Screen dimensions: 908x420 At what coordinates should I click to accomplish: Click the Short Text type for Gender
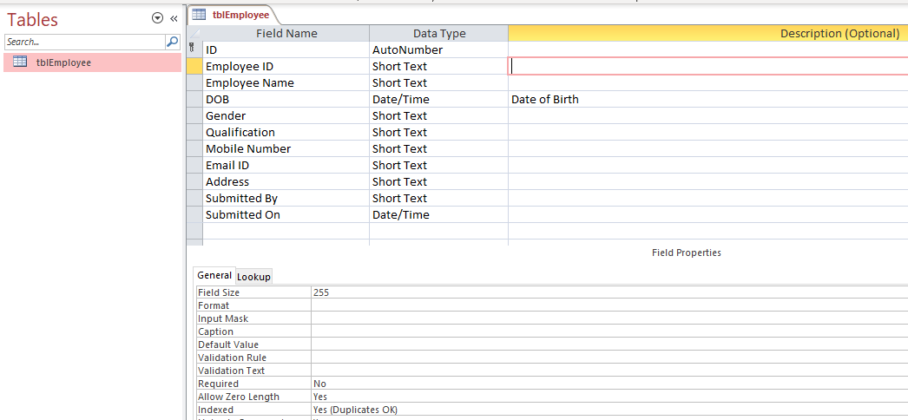click(x=439, y=116)
